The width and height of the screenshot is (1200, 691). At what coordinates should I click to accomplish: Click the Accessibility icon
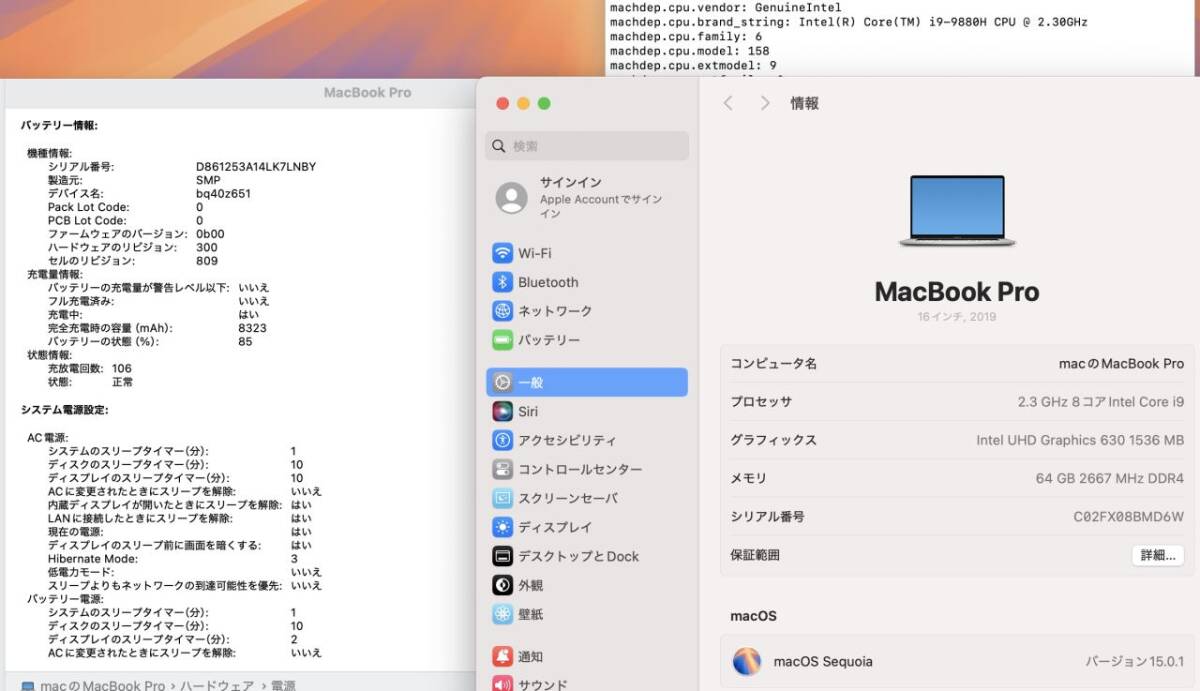(x=502, y=440)
